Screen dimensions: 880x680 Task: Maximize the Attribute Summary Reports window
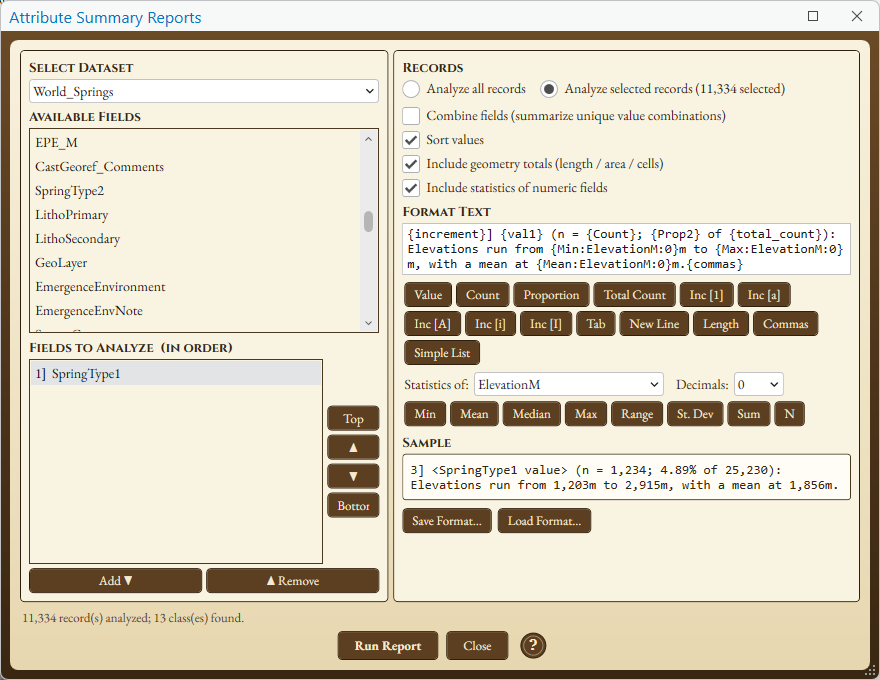click(x=812, y=16)
